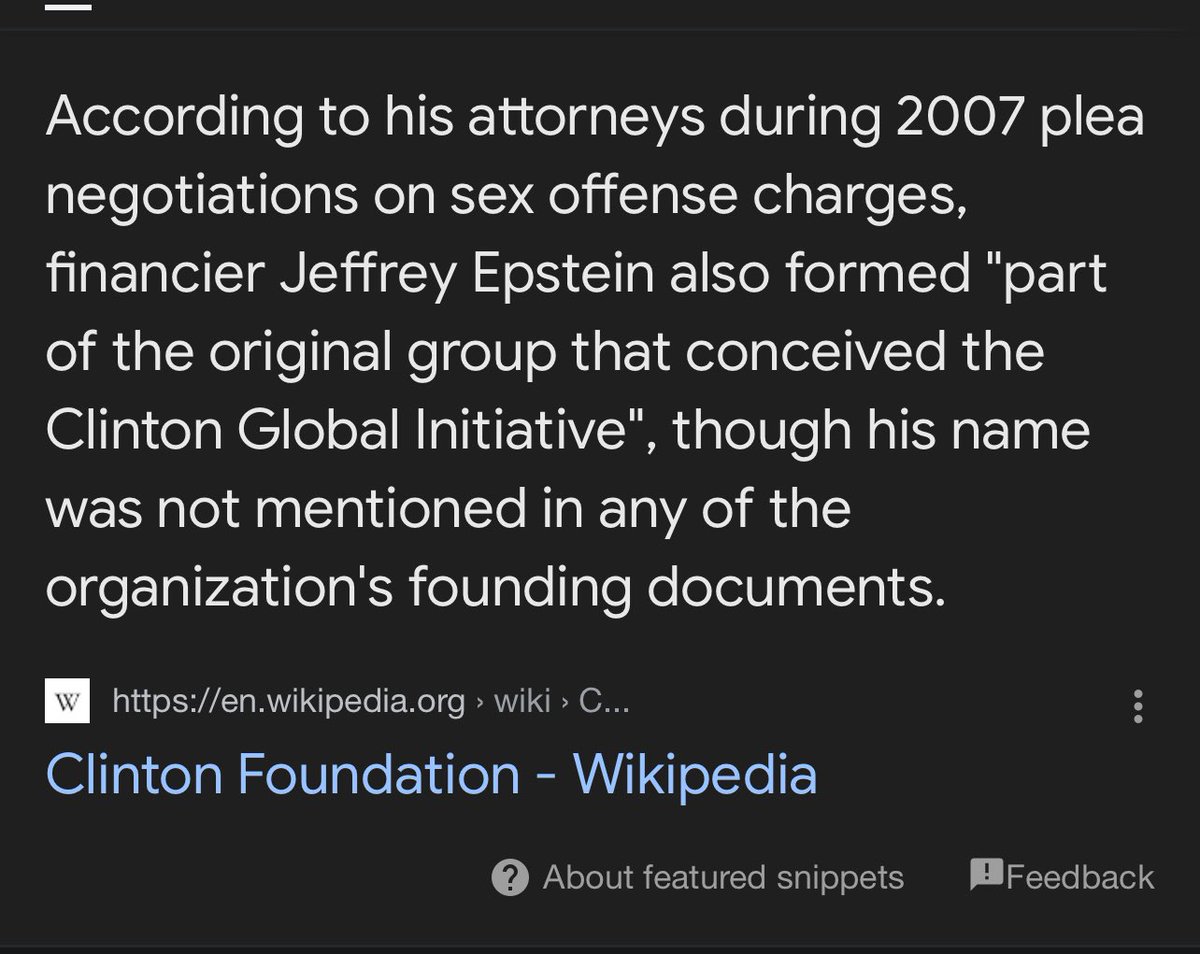
Task: Open the three-dot more options menu
Action: (1138, 705)
